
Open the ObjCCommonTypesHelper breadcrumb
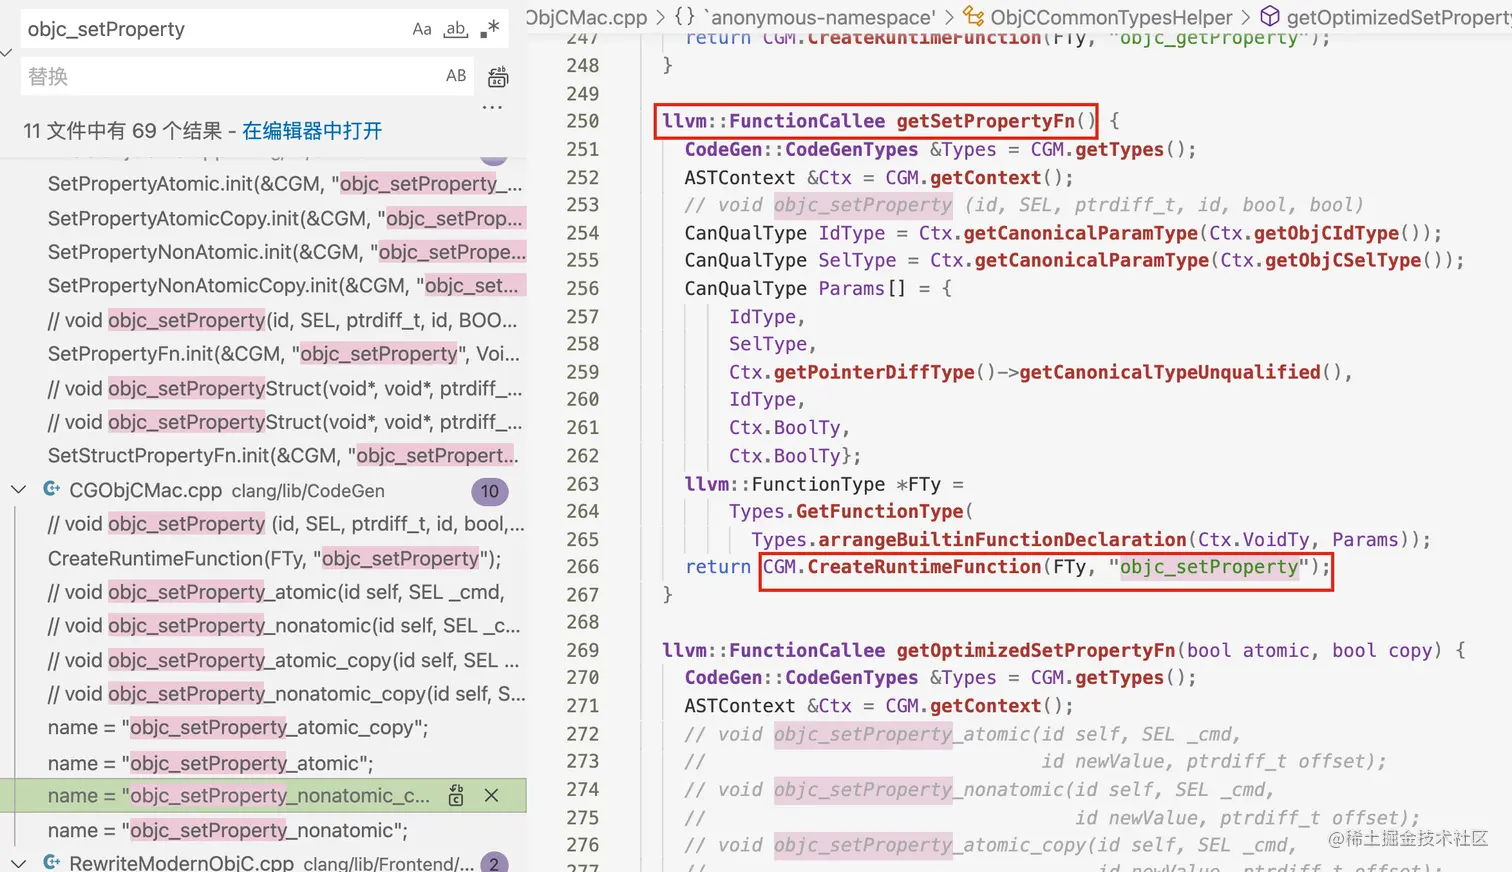tap(1111, 17)
